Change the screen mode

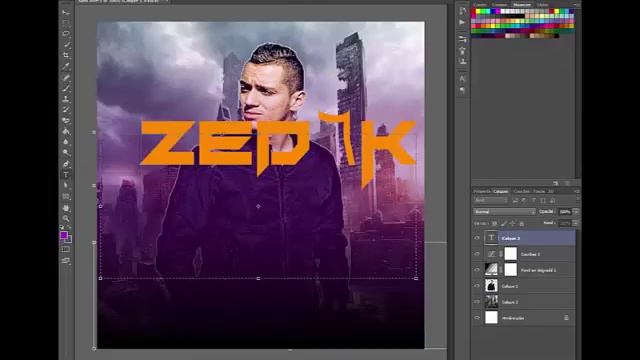point(66,260)
